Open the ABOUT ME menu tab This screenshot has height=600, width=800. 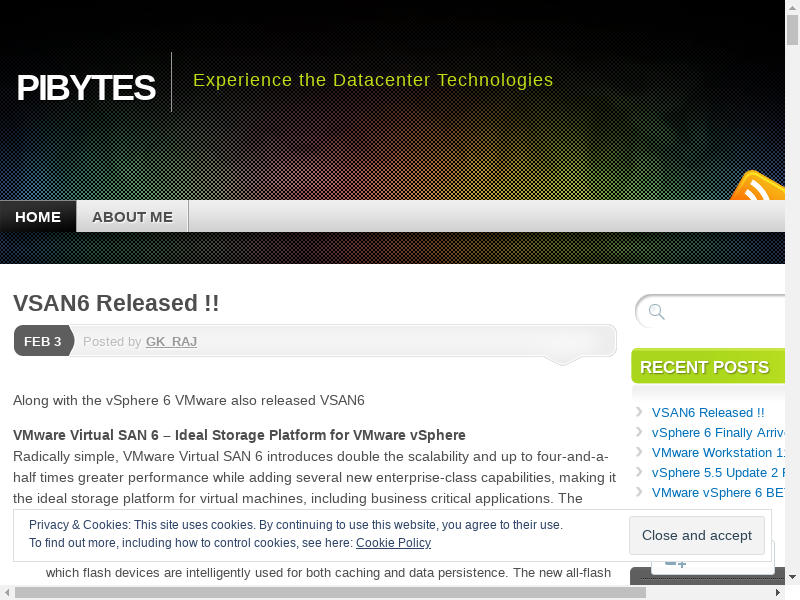[x=132, y=217]
